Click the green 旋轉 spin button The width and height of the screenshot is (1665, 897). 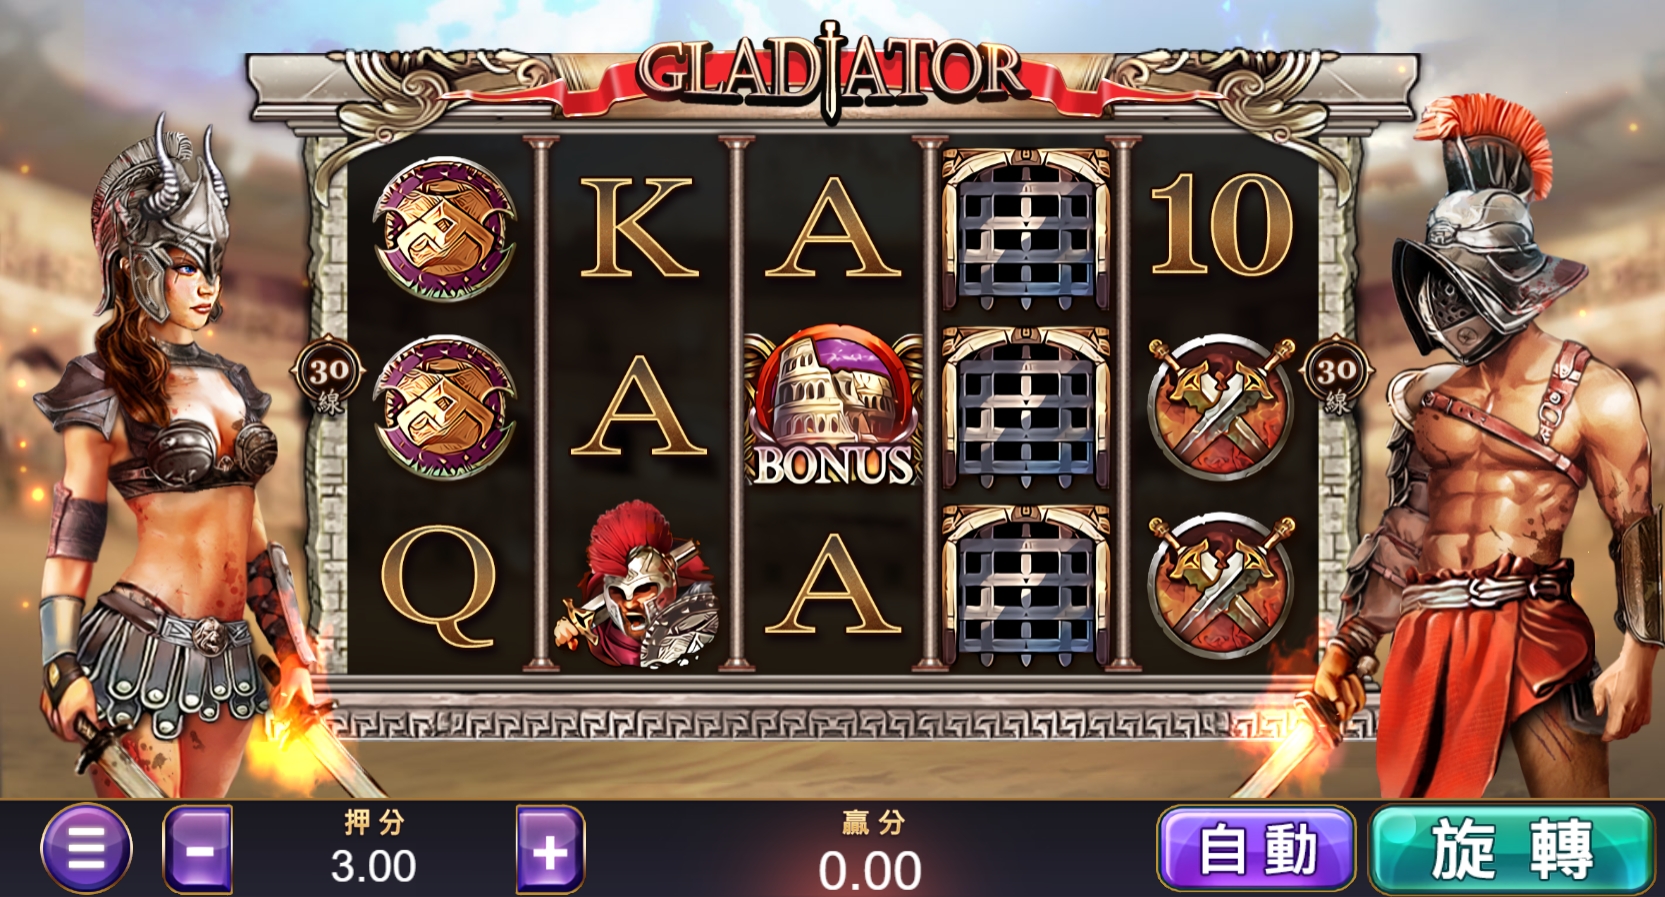(x=1511, y=849)
